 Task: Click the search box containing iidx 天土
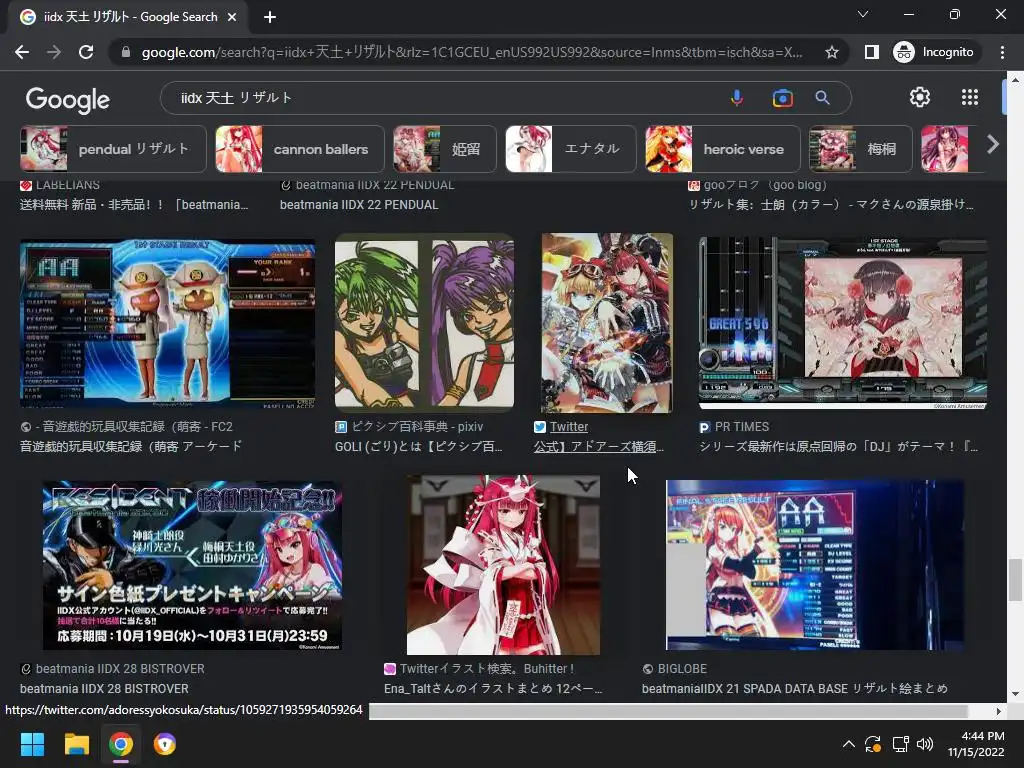[444, 98]
